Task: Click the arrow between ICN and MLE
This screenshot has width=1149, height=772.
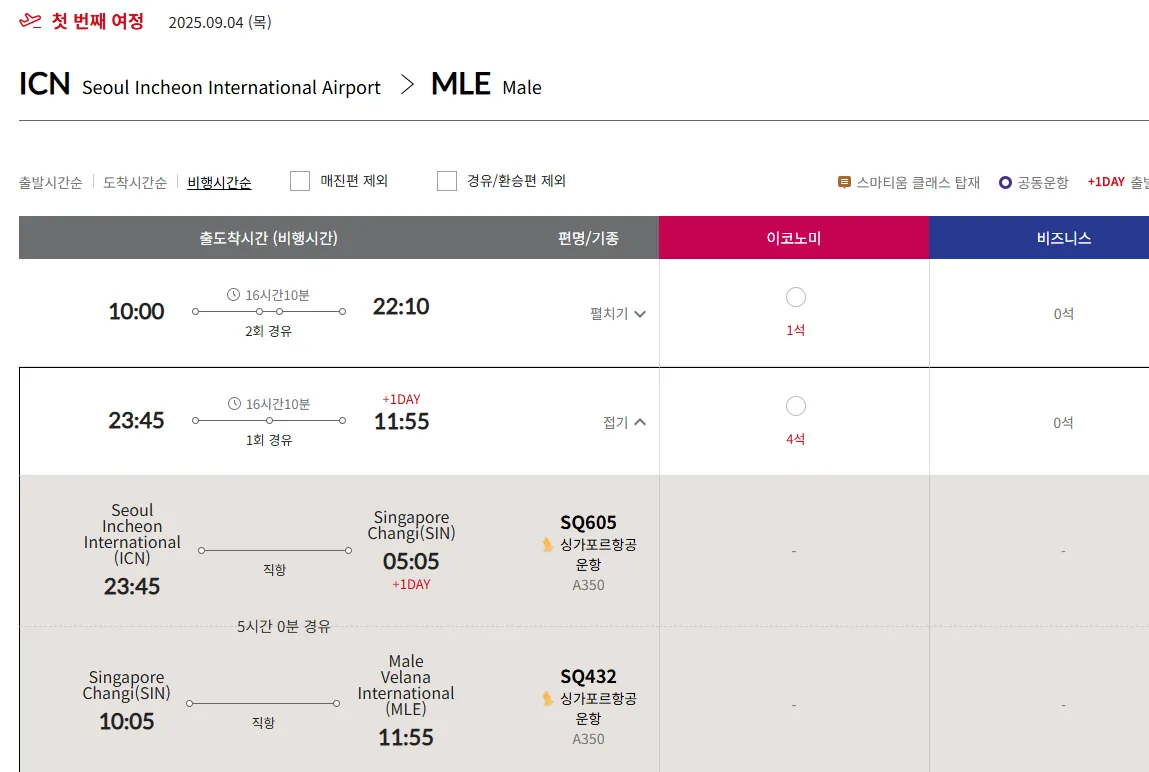Action: [x=406, y=85]
